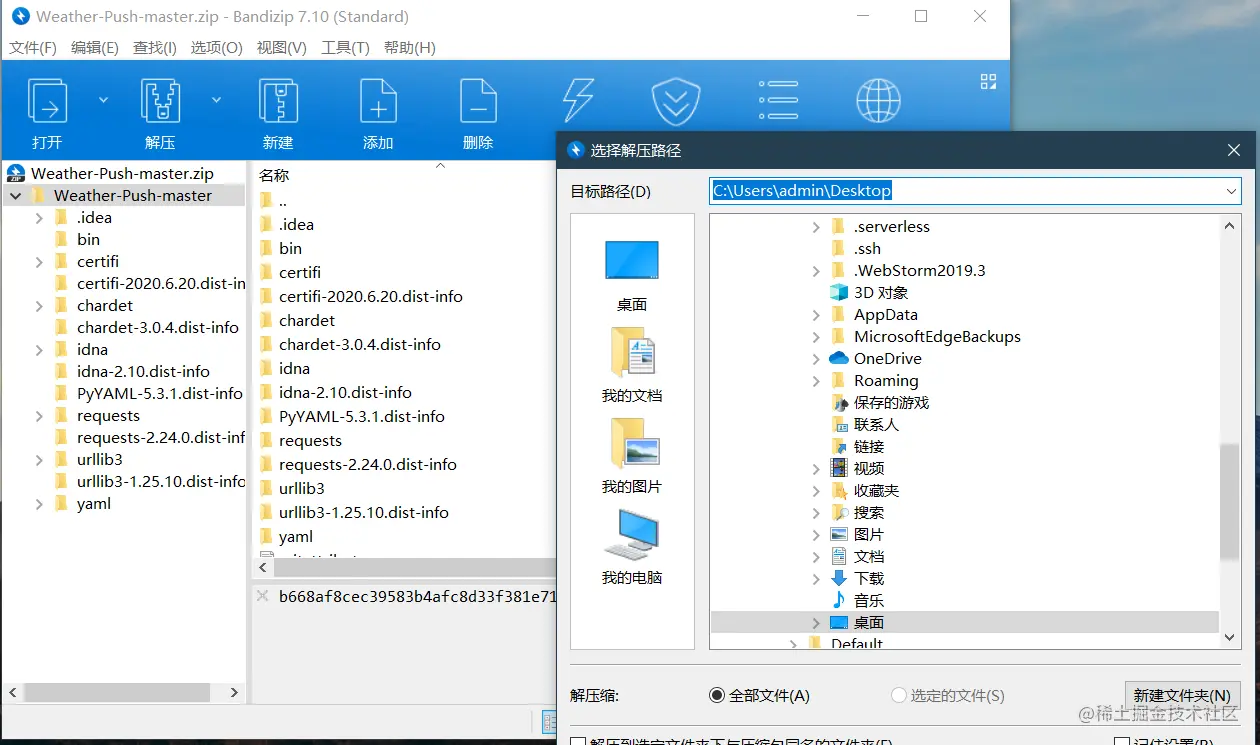The image size is (1260, 745).
Task: Open the 帮助(H) menu
Action: click(409, 48)
